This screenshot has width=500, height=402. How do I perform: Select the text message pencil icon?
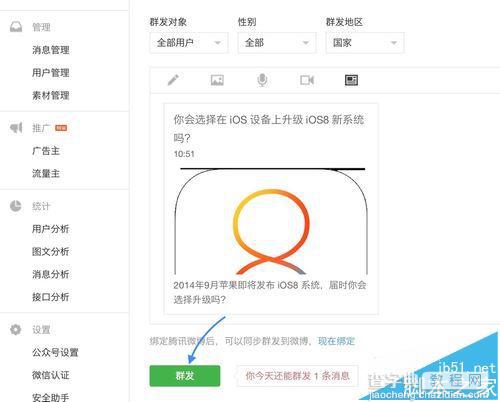coord(173,80)
